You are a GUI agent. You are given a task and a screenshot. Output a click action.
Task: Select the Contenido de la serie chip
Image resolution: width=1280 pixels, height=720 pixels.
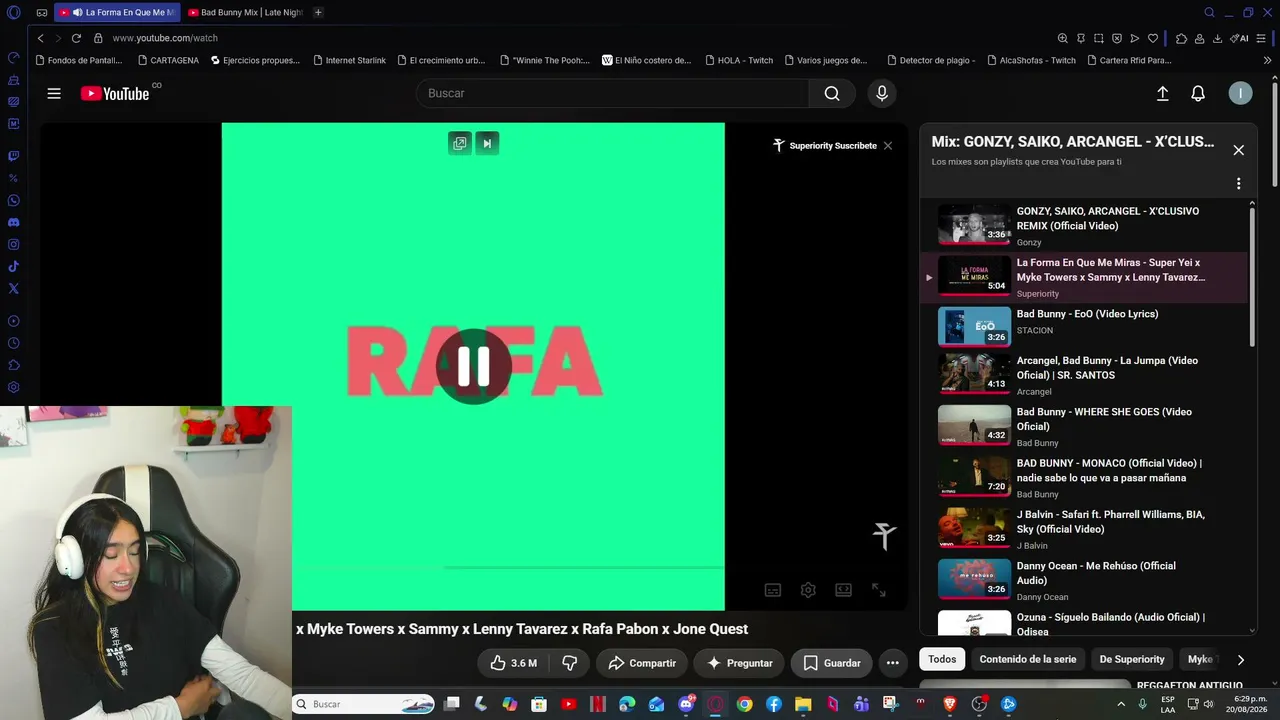click(1028, 659)
